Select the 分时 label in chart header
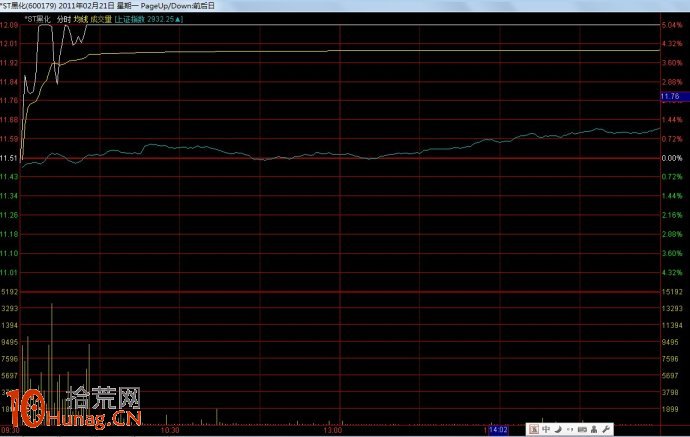 click(x=64, y=19)
